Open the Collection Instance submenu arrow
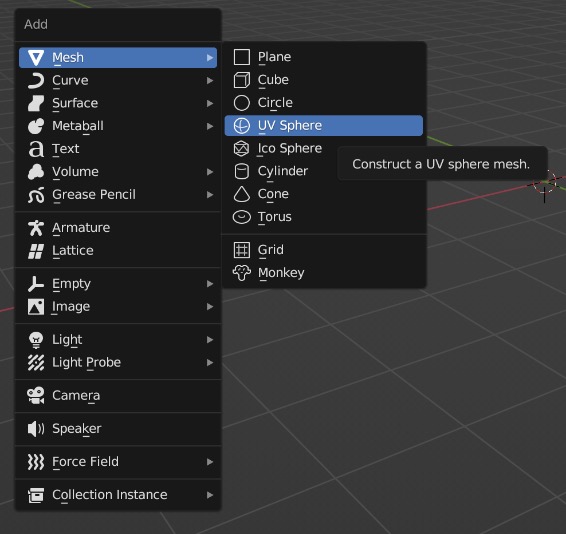Screen dimensions: 566x534 click(210, 495)
